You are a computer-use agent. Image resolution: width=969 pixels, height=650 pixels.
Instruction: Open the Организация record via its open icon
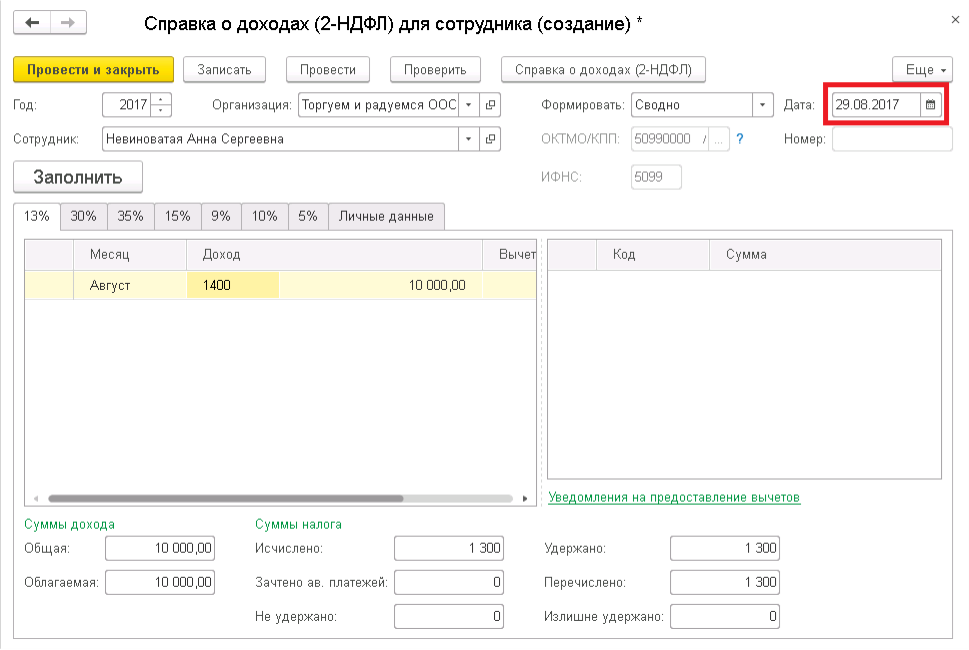[x=490, y=104]
